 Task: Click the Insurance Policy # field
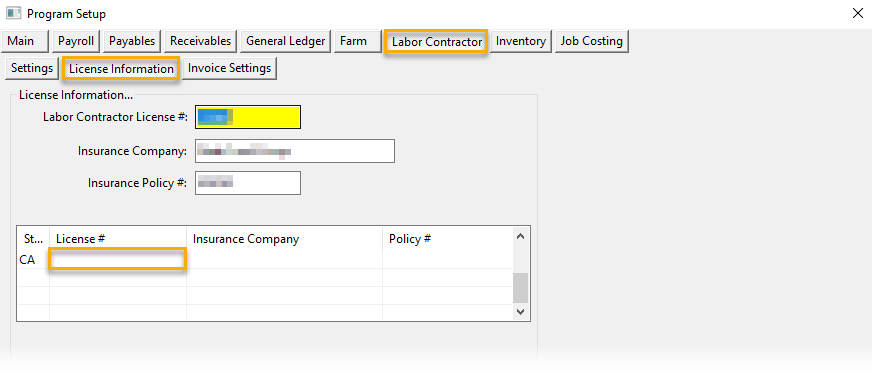(x=248, y=183)
